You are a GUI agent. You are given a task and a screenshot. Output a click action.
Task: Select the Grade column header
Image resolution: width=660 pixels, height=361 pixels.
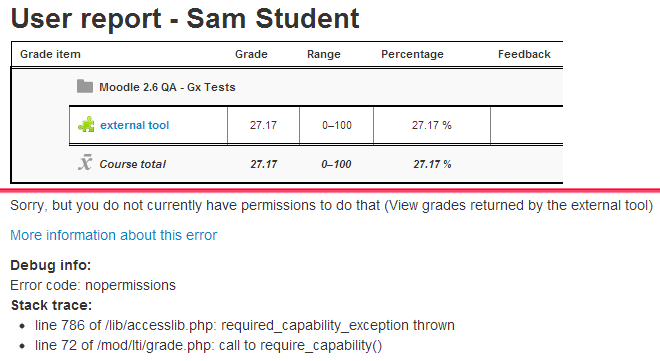point(251,54)
